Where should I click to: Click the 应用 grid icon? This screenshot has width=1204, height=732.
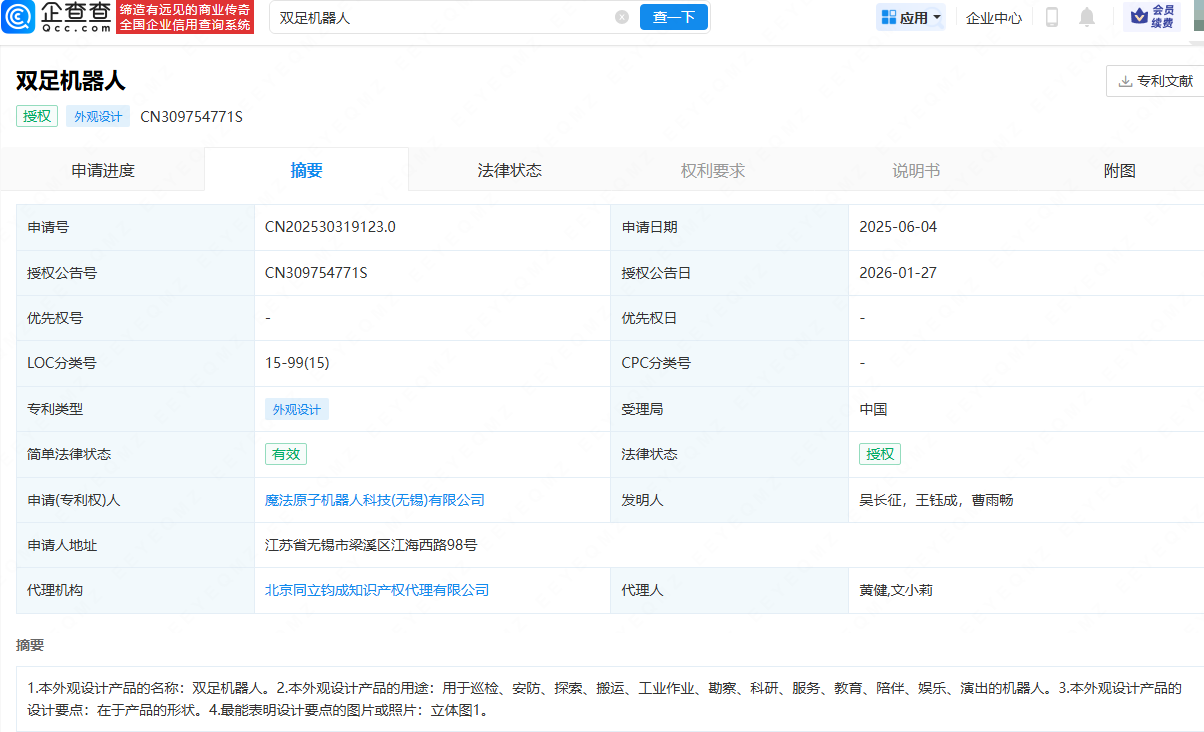click(x=887, y=17)
